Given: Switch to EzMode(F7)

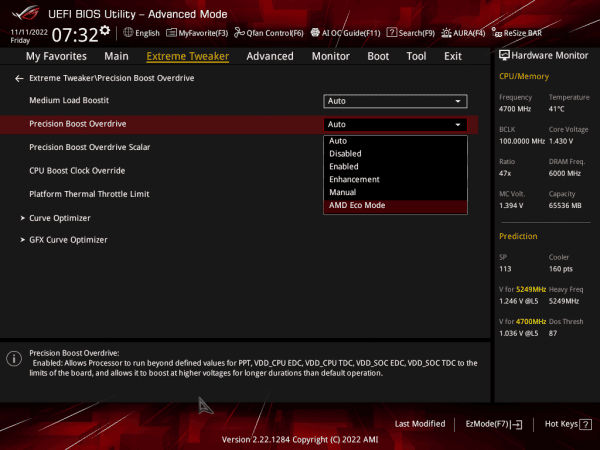Looking at the screenshot, I should pos(494,424).
